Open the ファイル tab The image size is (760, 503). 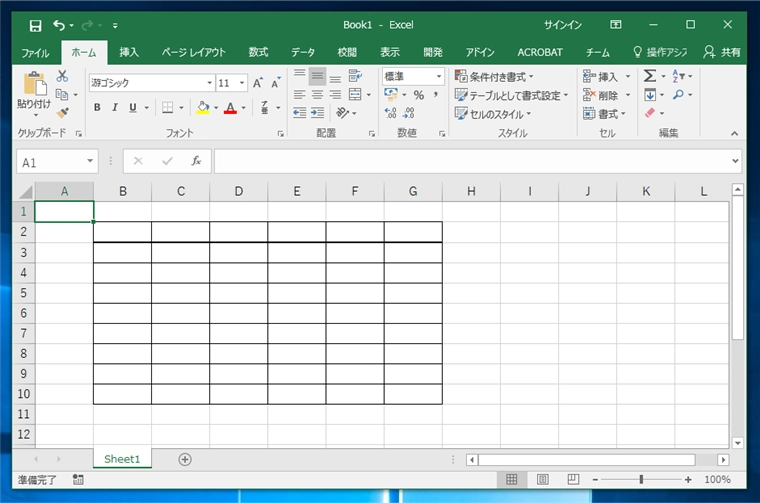click(35, 52)
